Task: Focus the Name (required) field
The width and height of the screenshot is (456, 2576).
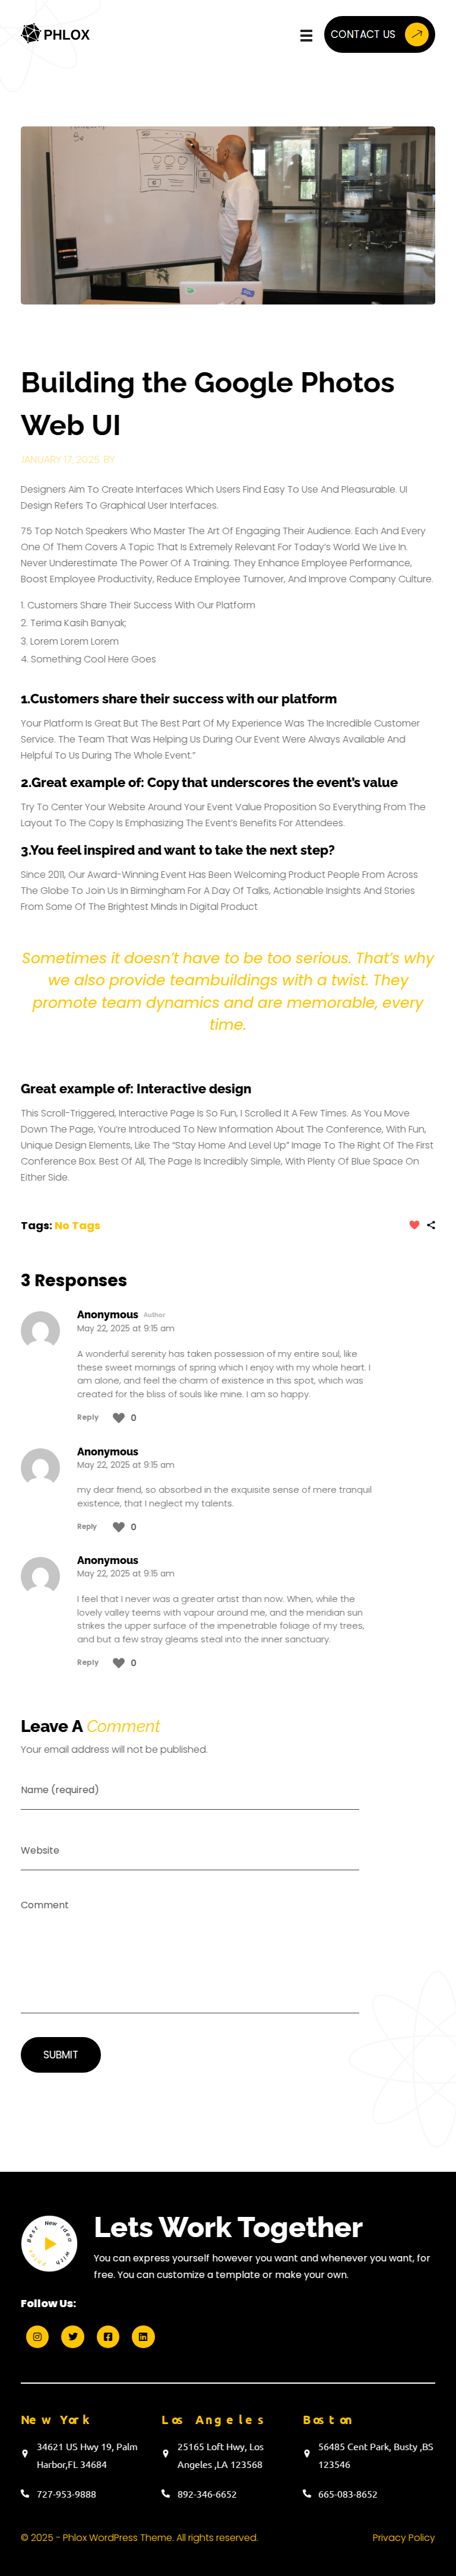Action: click(190, 1791)
